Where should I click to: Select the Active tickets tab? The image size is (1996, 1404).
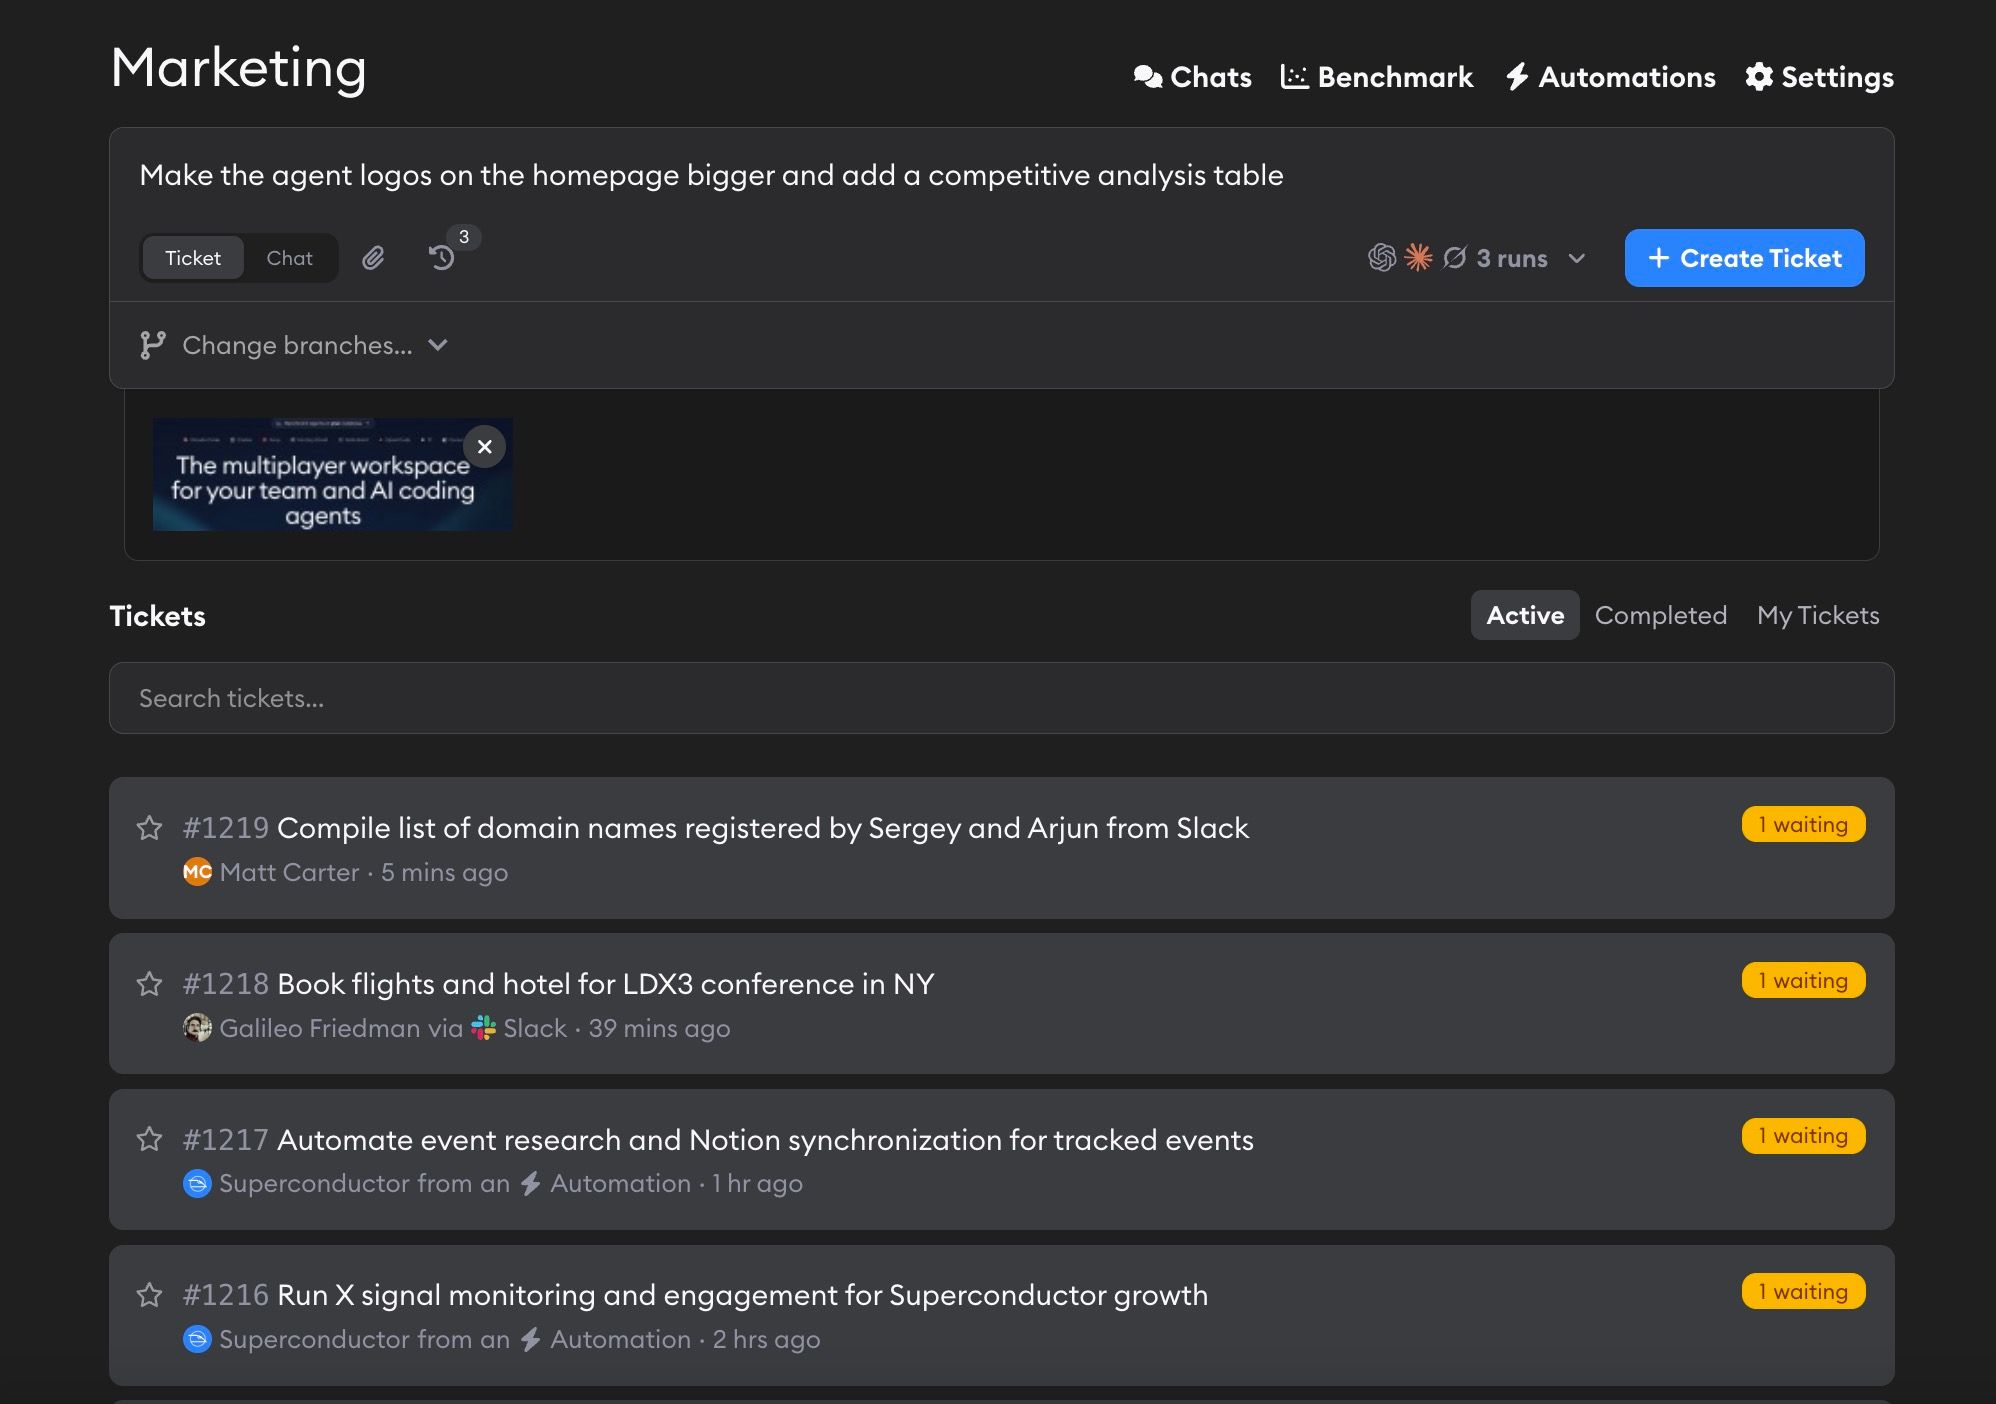tap(1525, 615)
